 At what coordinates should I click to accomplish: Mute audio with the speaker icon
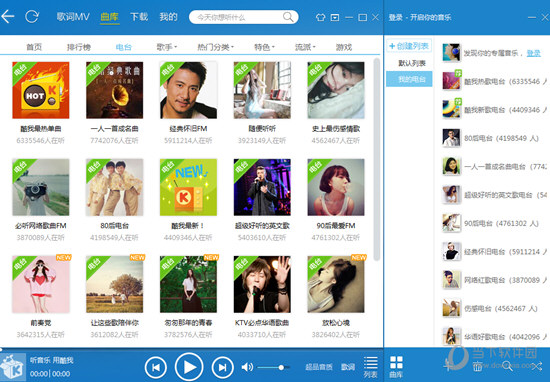[x=247, y=367]
